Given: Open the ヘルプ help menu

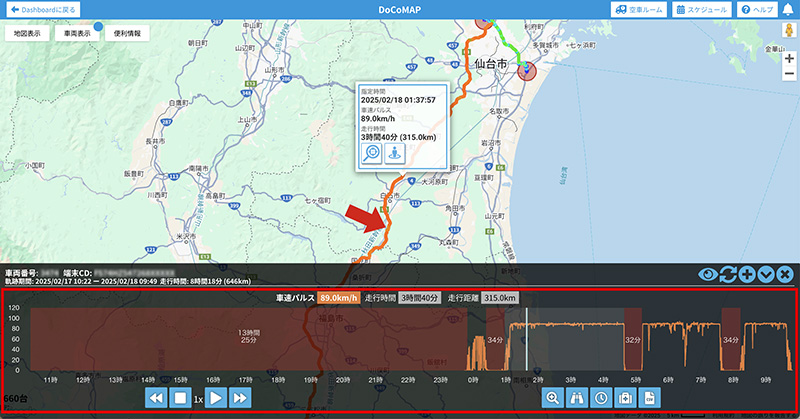Looking at the screenshot, I should point(757,9).
